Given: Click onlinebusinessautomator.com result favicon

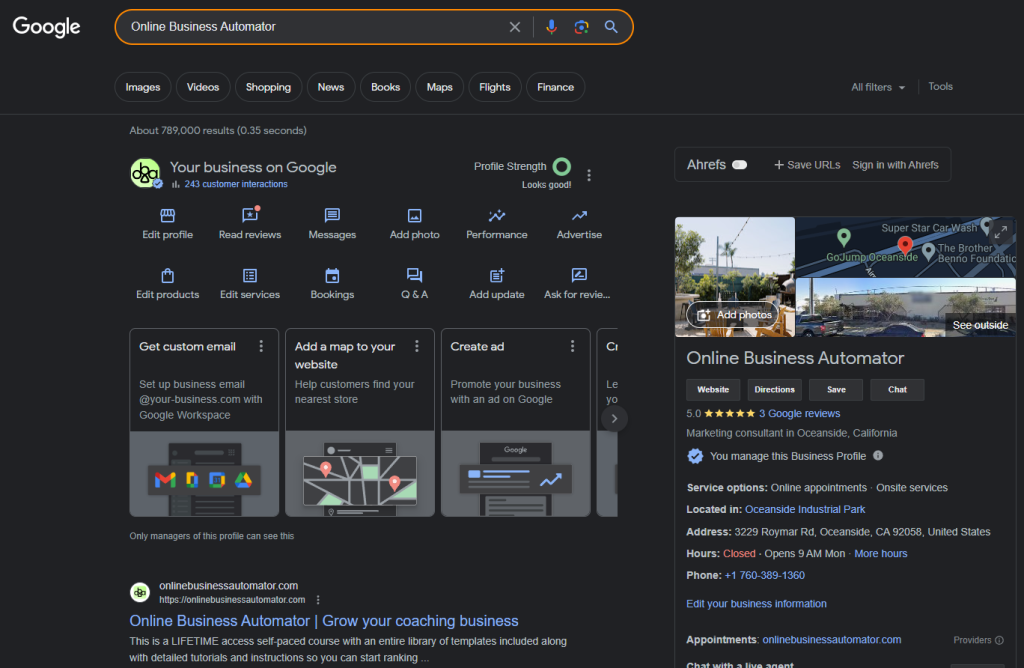Looking at the screenshot, I should click(140, 592).
